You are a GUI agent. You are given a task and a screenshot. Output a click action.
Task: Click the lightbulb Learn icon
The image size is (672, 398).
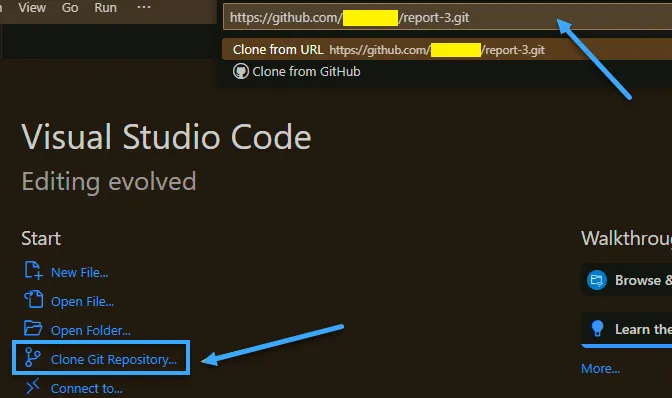click(x=597, y=329)
